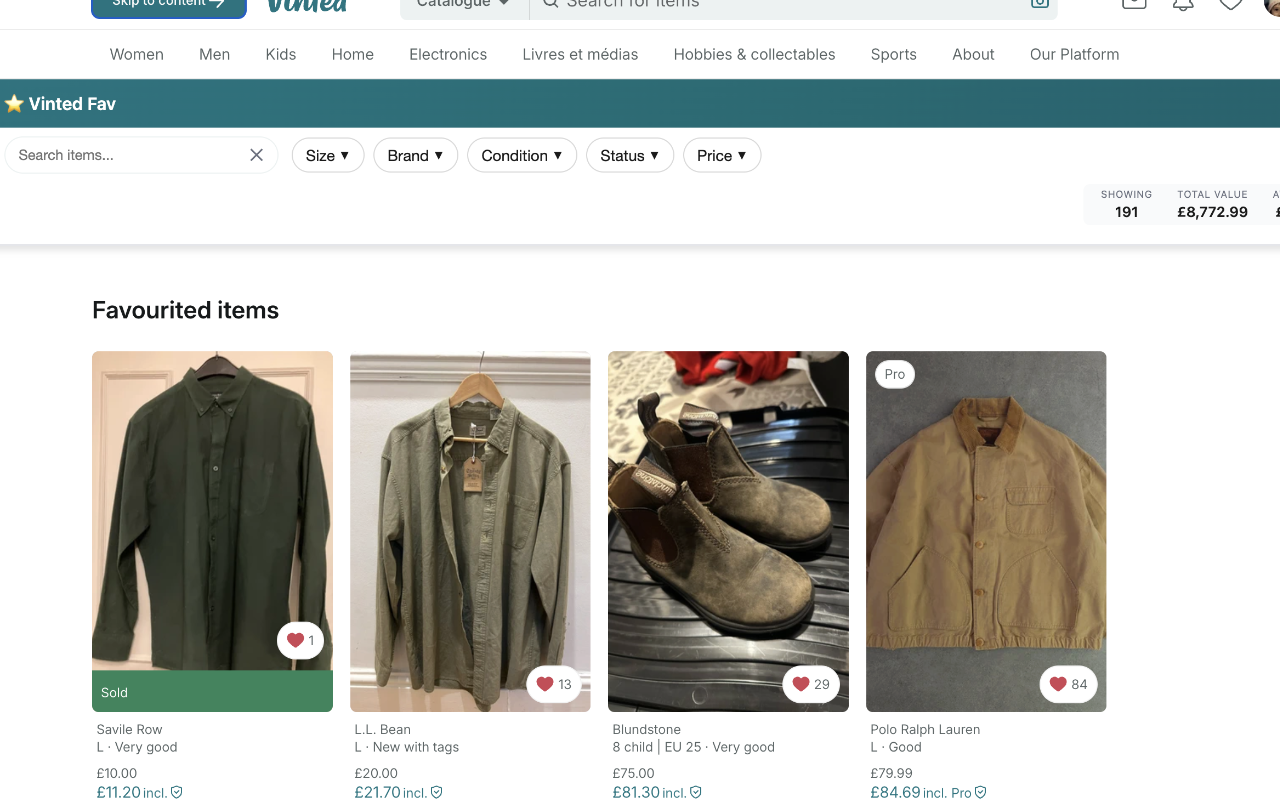Expand the Price filter dropdown
The image size is (1280, 800).
pyautogui.click(x=722, y=155)
